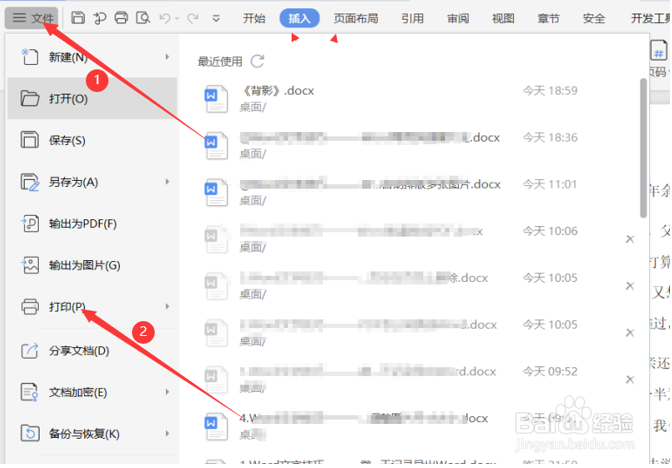This screenshot has width=672, height=468.
Task: Expand the 备份与恢复(K) submenu arrow
Action: pos(167,434)
